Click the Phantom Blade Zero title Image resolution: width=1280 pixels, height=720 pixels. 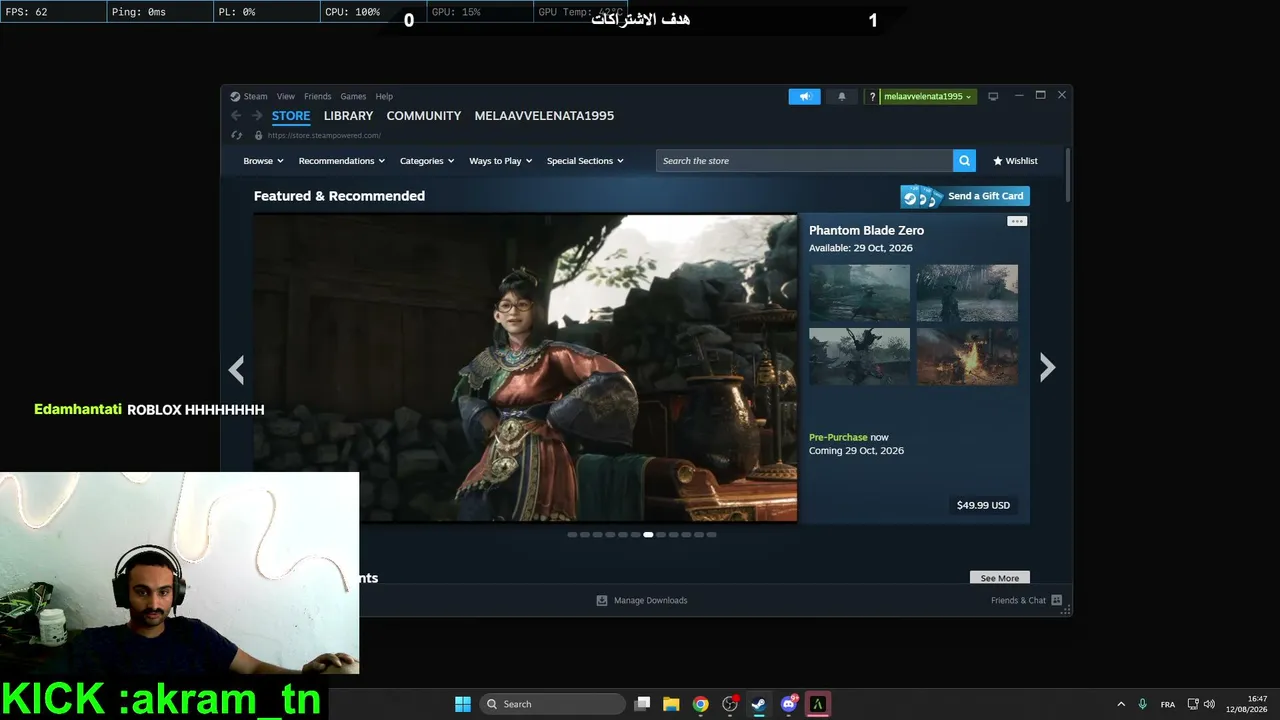(x=866, y=231)
